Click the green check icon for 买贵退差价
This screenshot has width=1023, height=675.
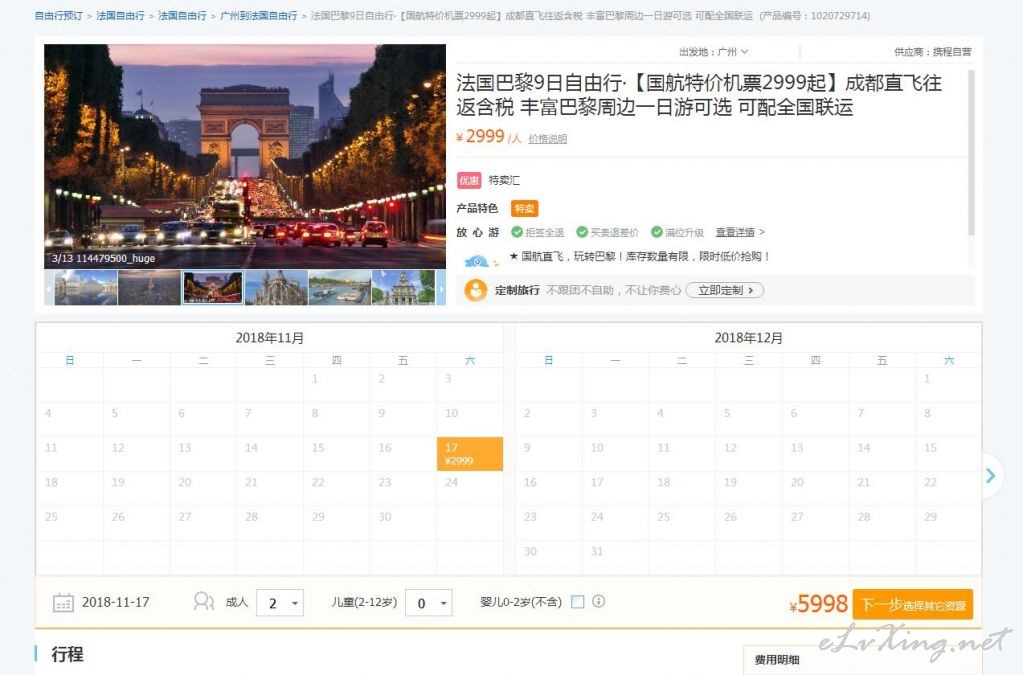coord(582,232)
